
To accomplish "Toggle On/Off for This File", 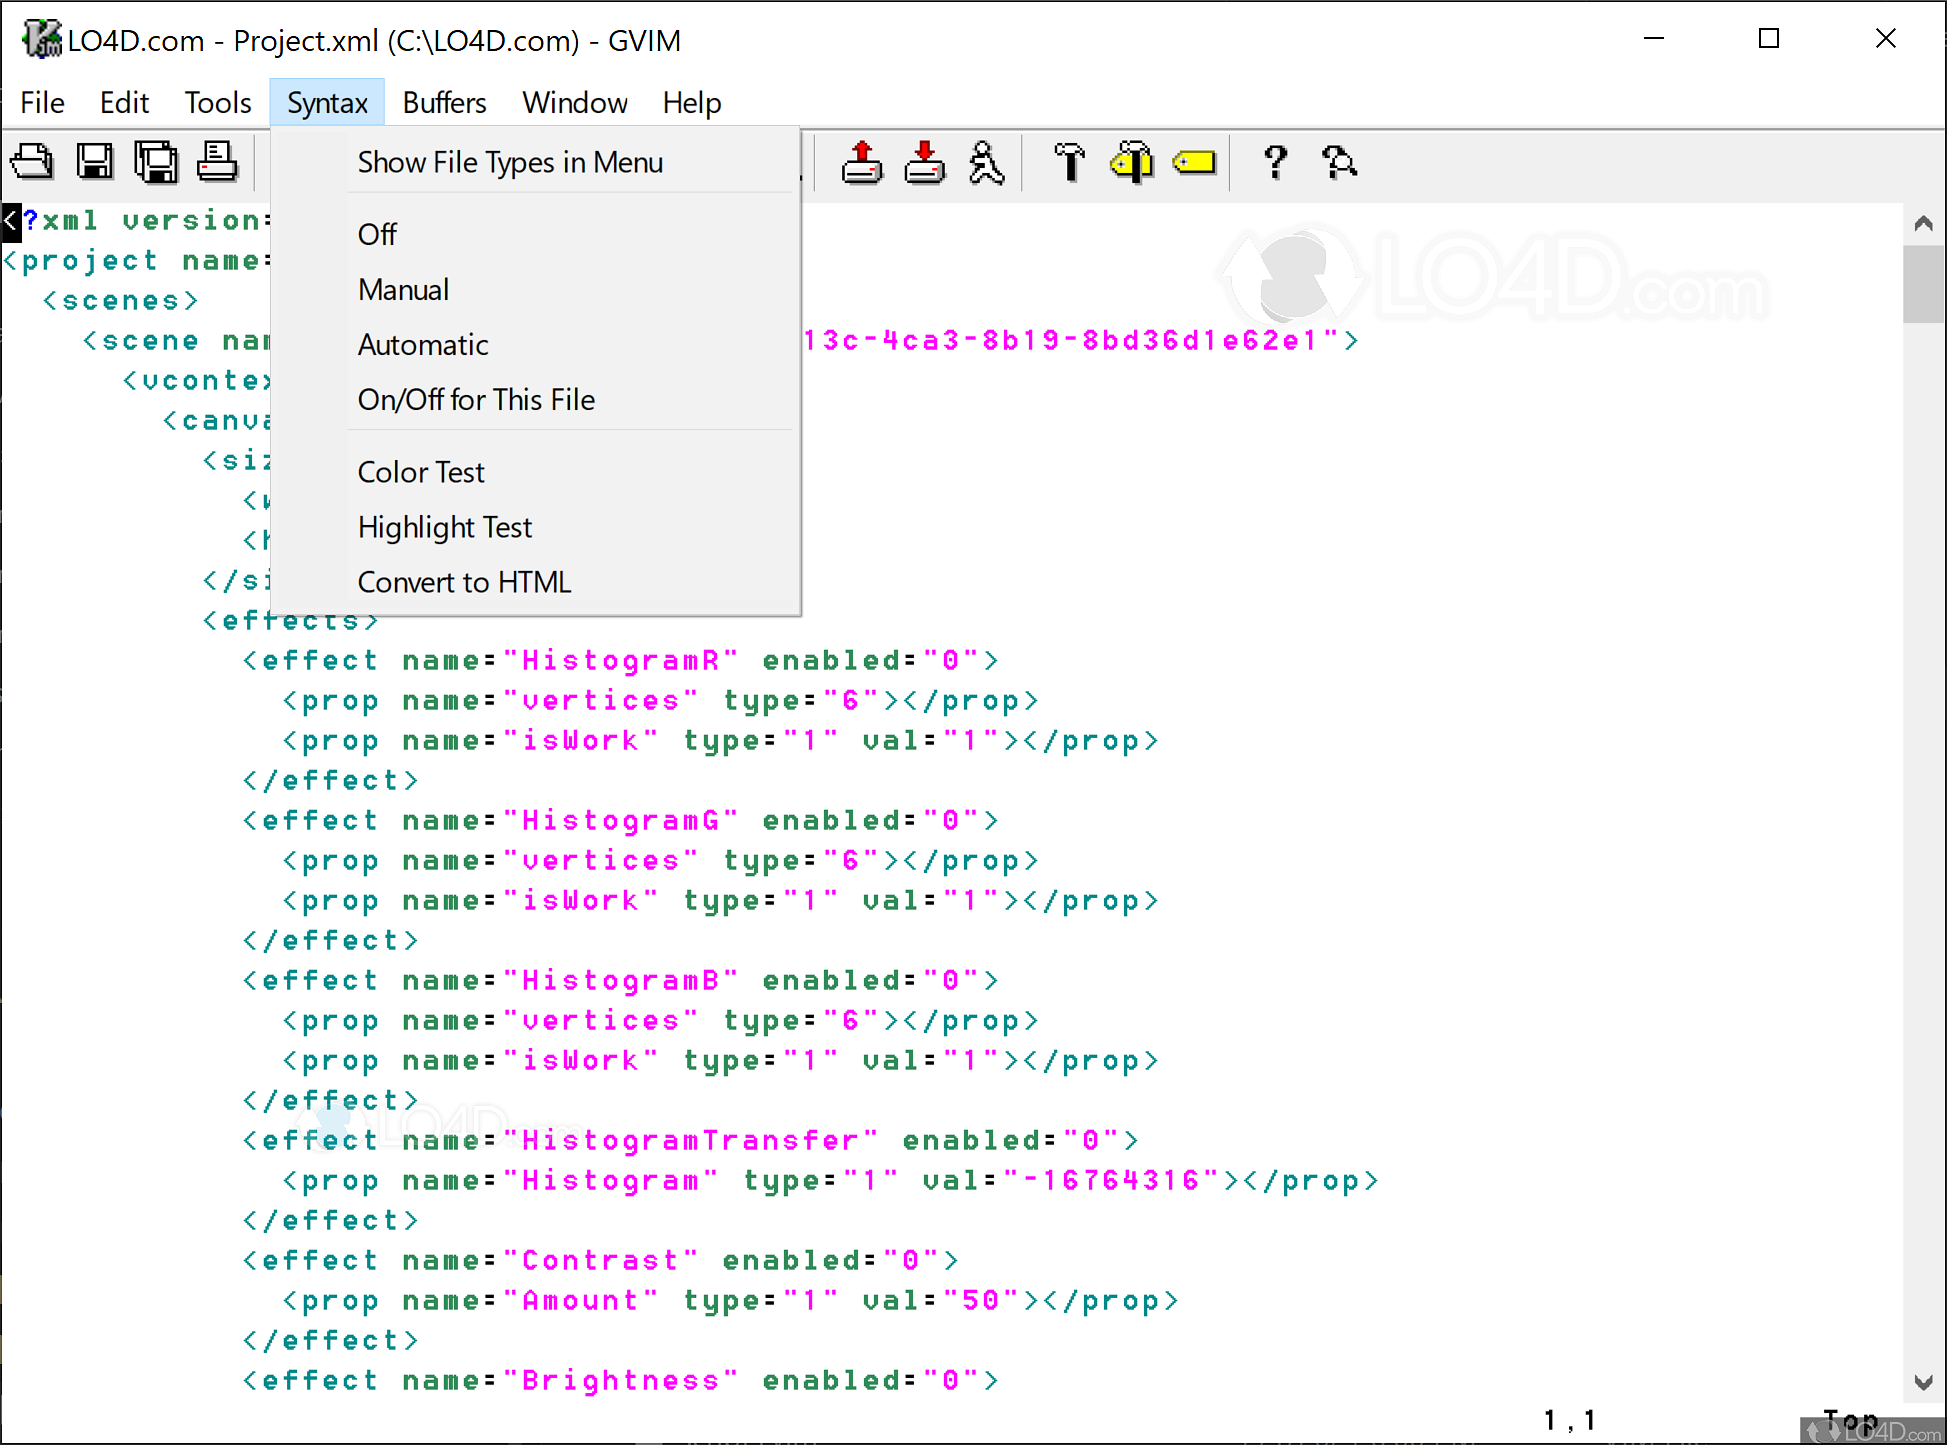I will [x=476, y=399].
